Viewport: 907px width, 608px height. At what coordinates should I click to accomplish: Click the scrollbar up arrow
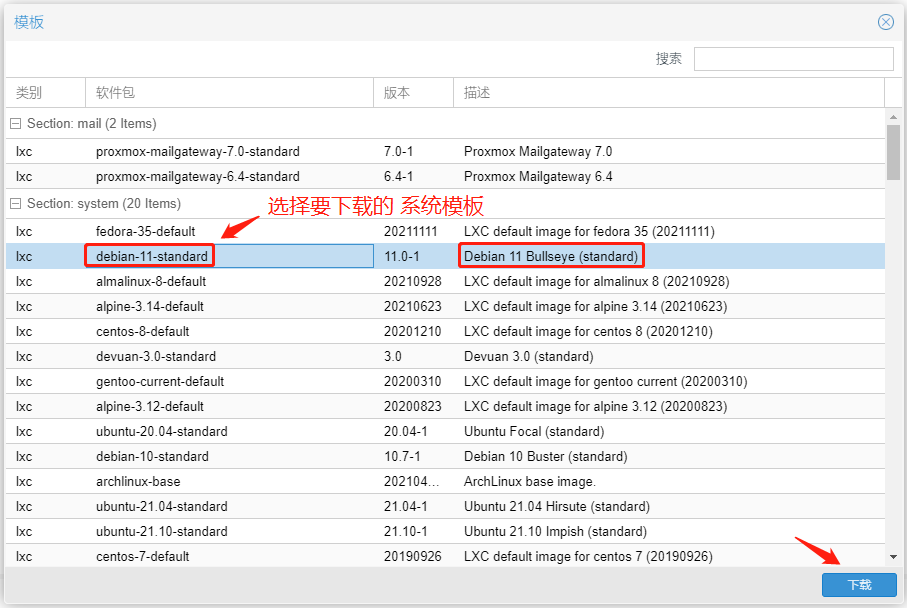(x=893, y=117)
